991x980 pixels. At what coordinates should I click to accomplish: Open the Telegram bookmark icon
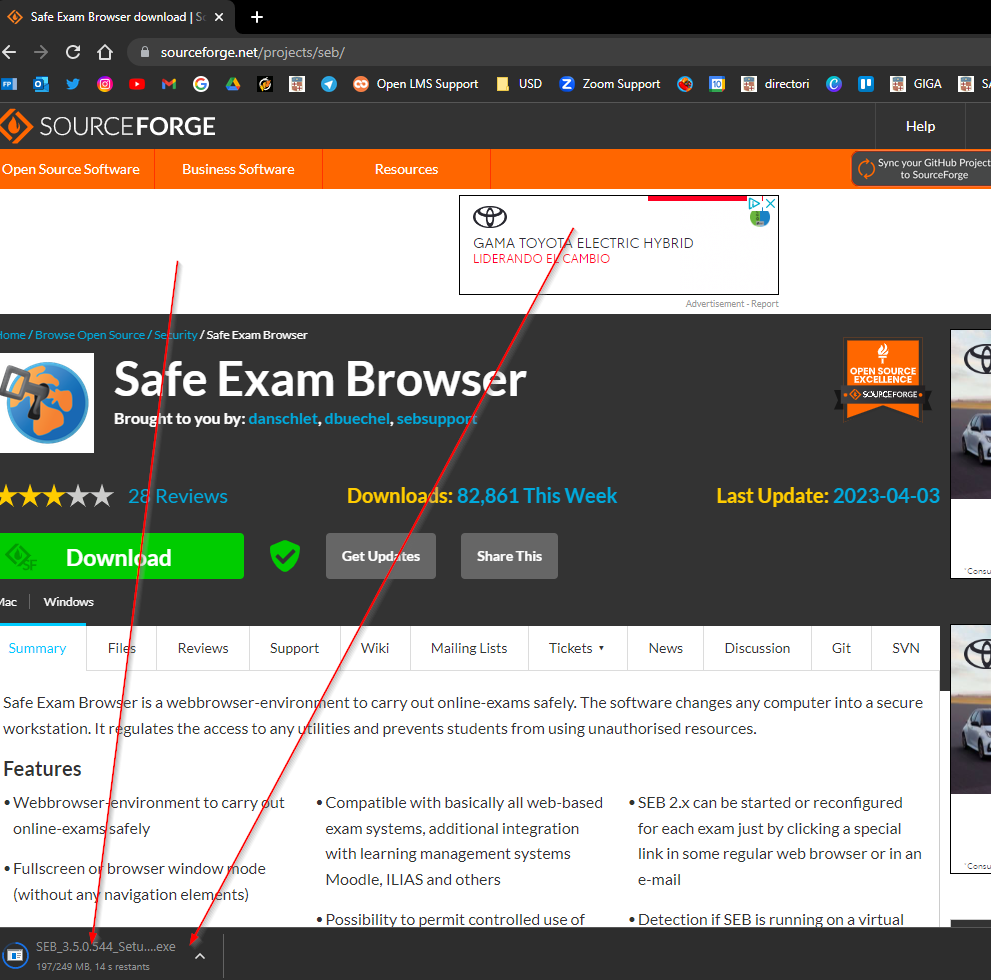point(329,84)
